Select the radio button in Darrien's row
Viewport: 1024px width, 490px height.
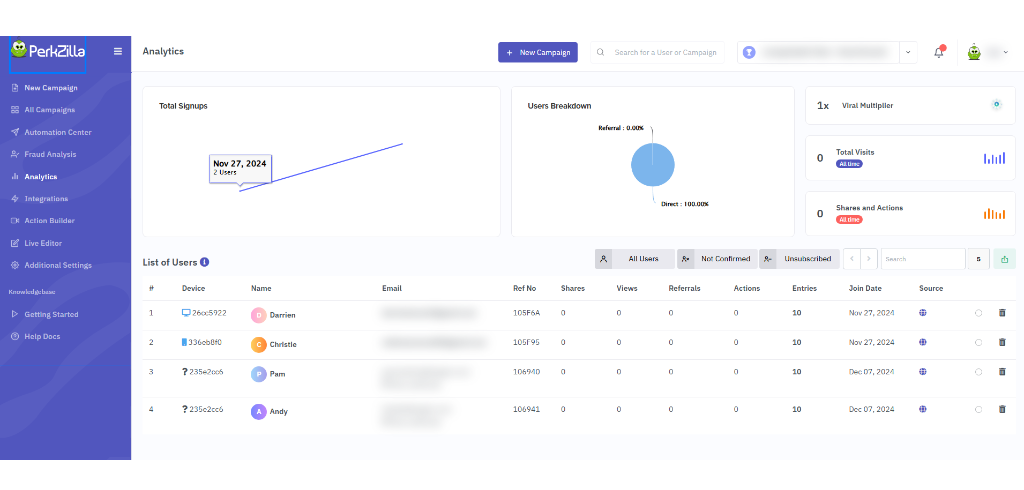978,313
